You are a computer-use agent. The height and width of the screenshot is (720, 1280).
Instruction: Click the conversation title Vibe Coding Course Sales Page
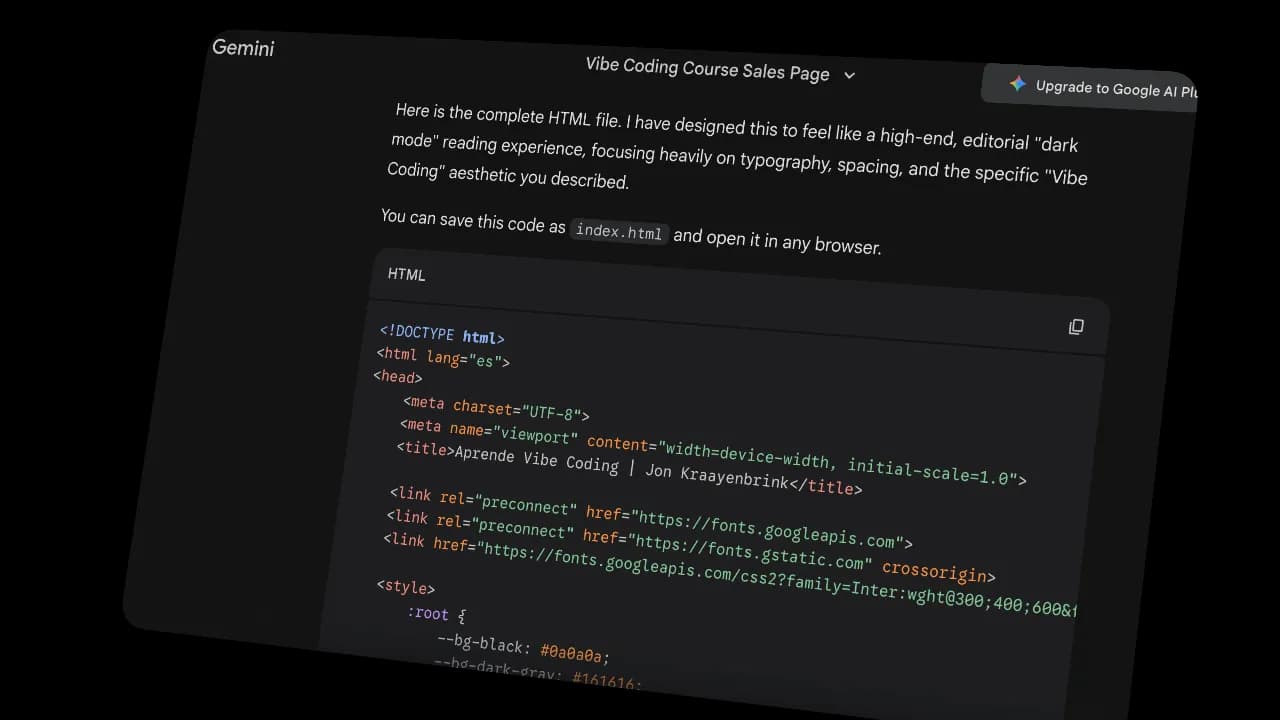point(707,69)
